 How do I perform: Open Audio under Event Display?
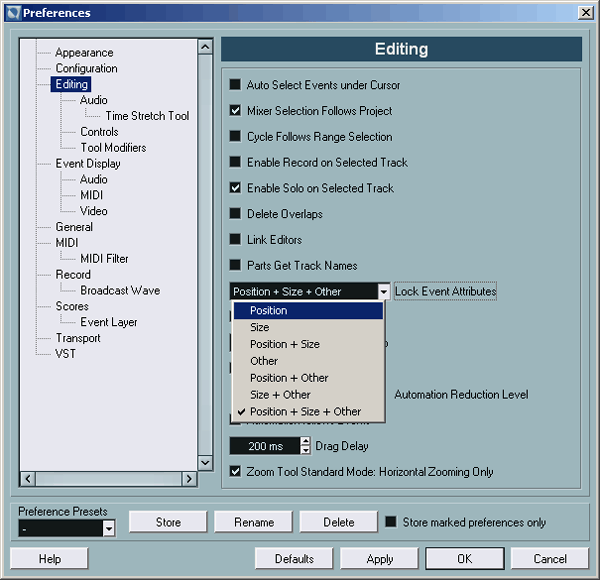coord(93,179)
